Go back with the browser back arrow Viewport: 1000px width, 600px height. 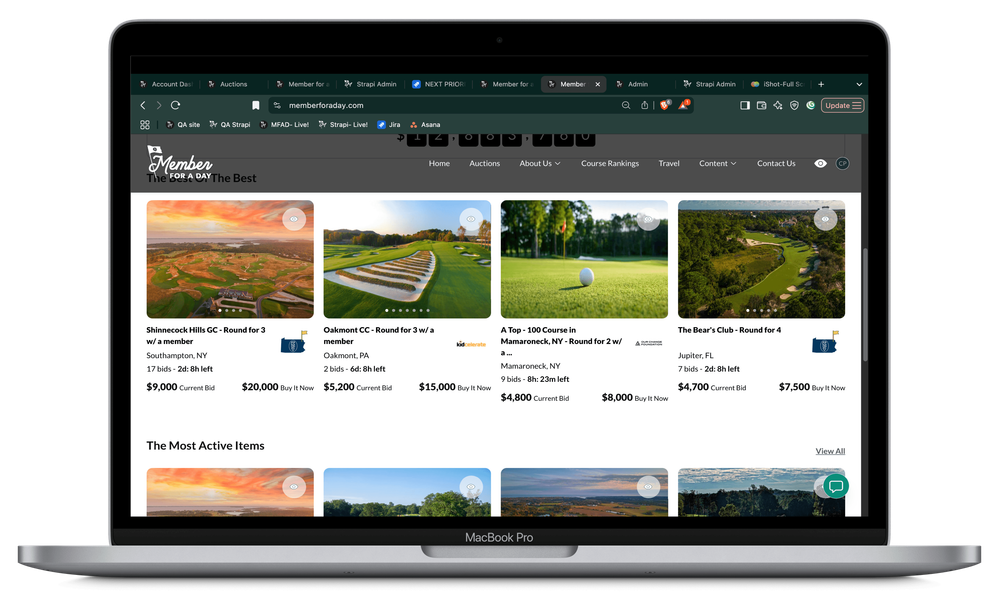[143, 105]
